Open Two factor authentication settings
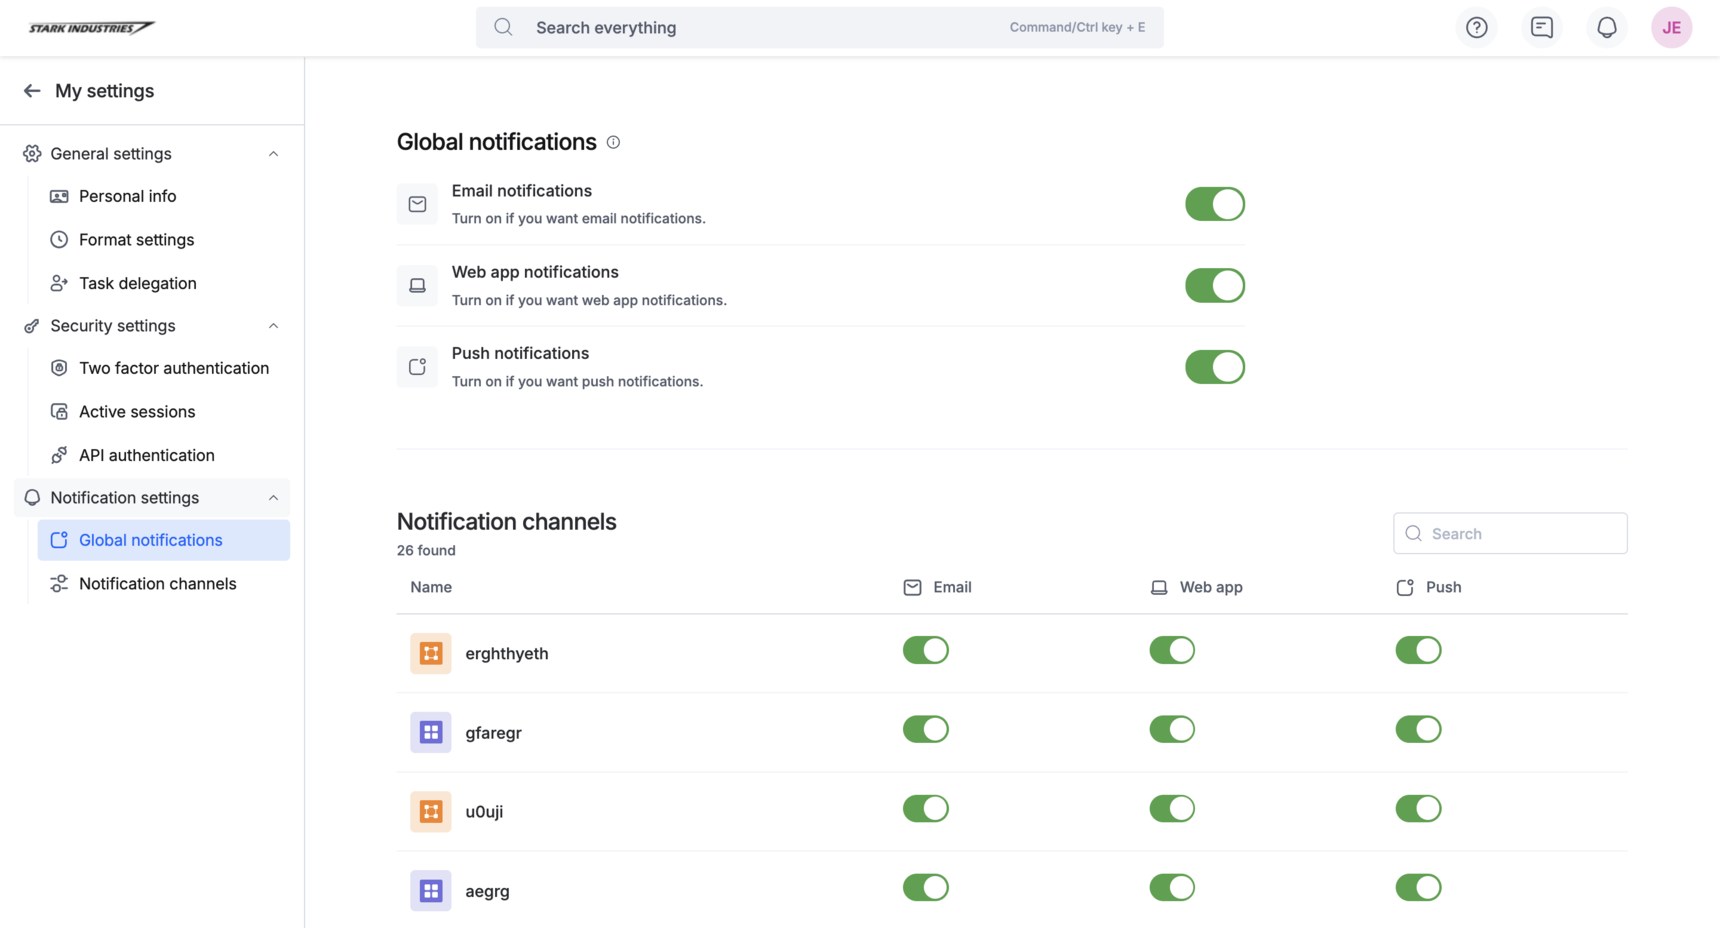Screen dimensions: 1720x928 [x=164, y=368]
